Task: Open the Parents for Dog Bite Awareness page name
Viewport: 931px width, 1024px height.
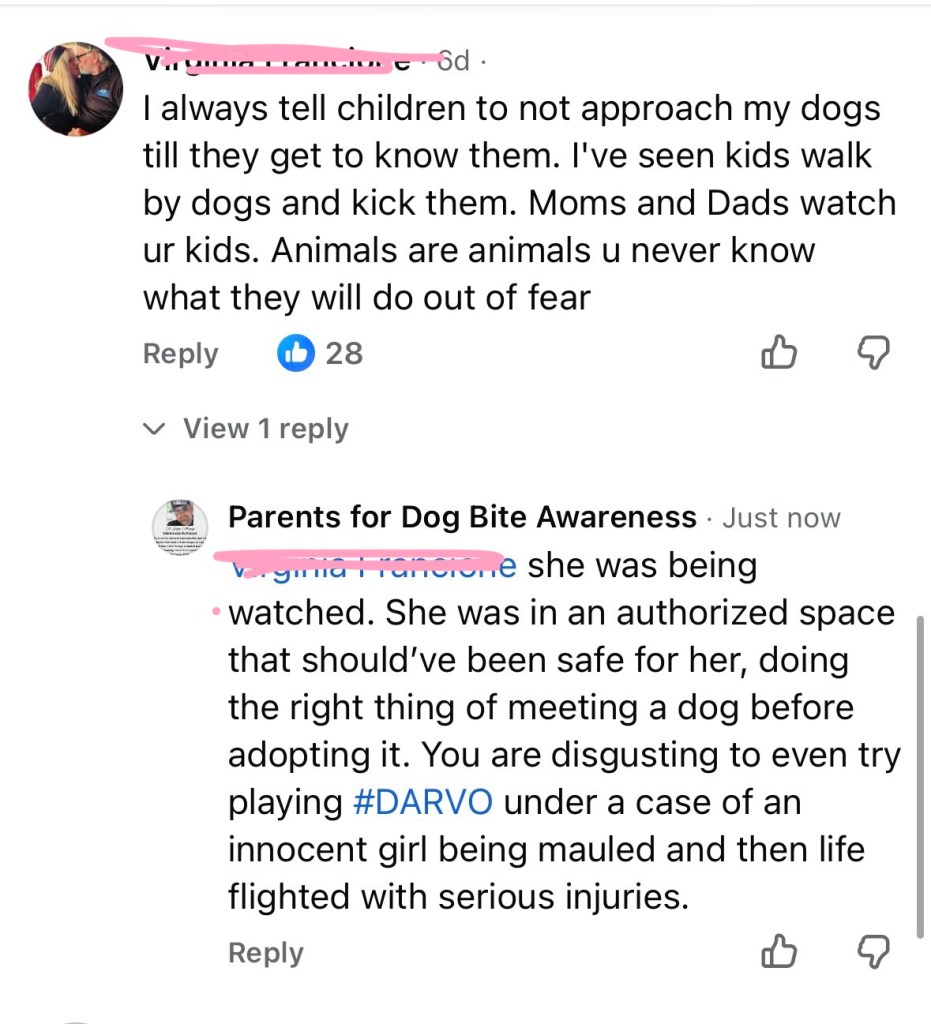Action: (462, 517)
